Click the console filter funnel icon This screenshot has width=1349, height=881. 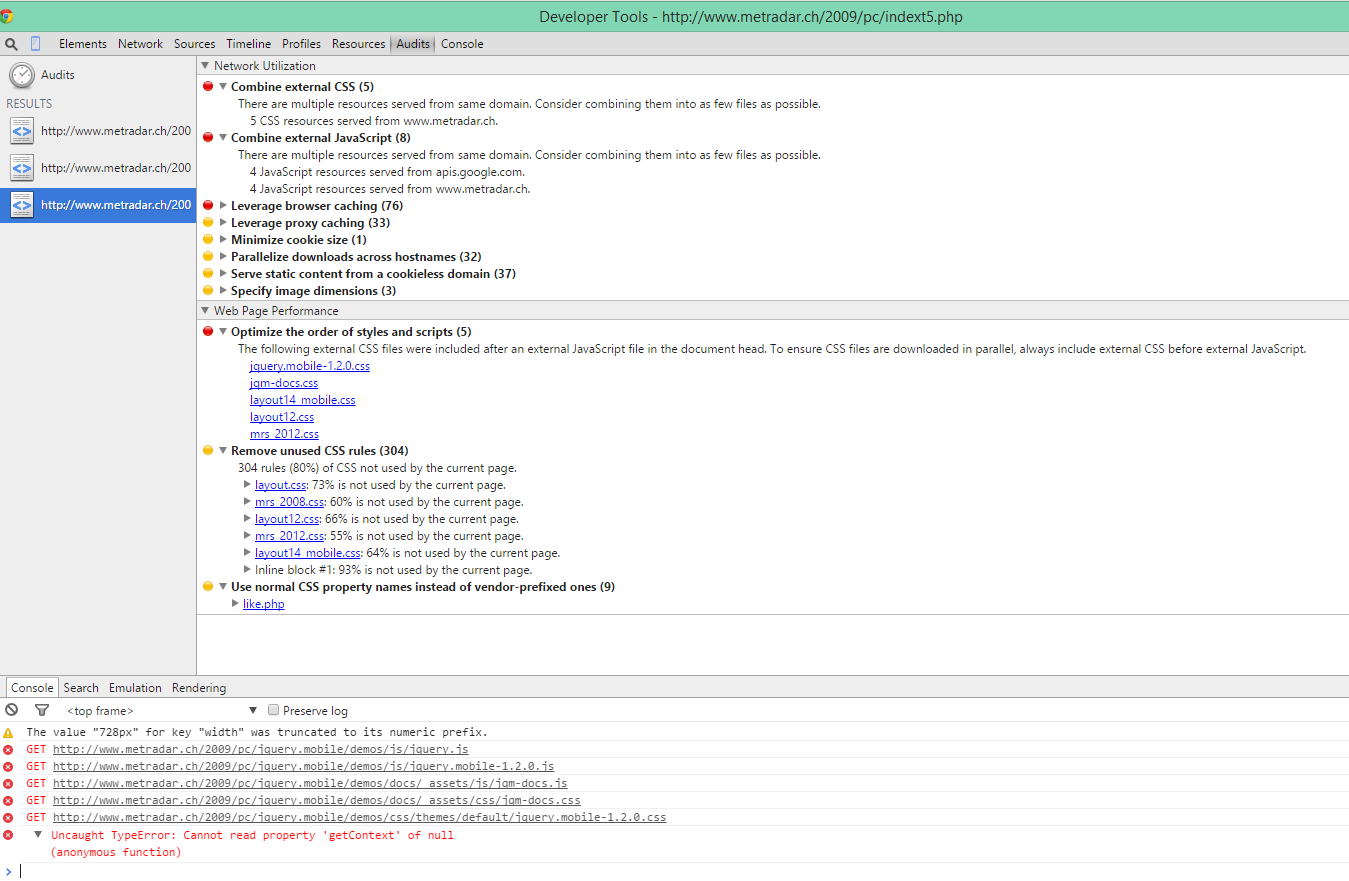41,710
